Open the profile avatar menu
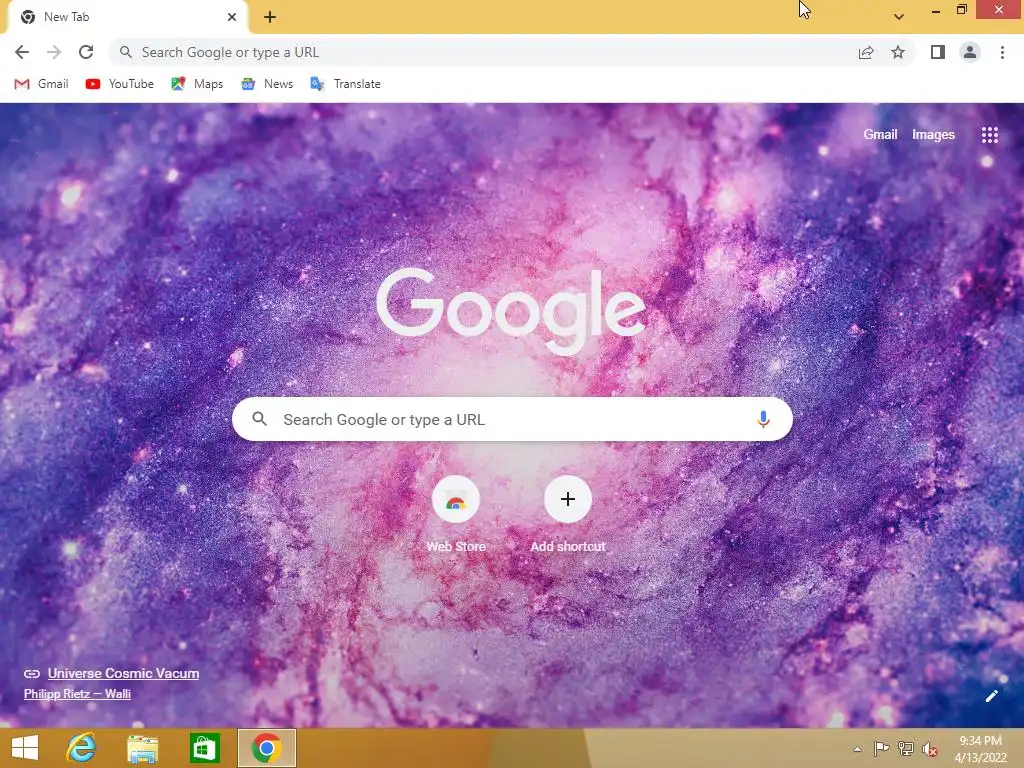This screenshot has width=1024, height=768. (970, 52)
